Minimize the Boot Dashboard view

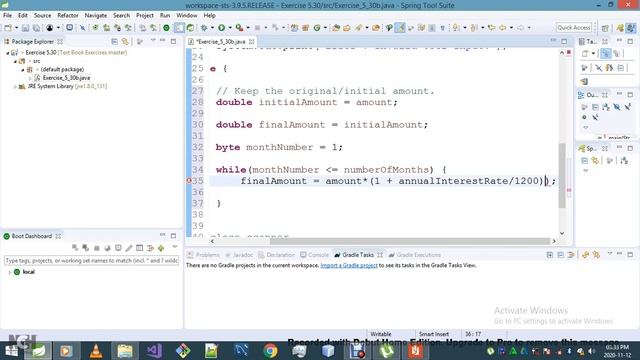[163, 235]
